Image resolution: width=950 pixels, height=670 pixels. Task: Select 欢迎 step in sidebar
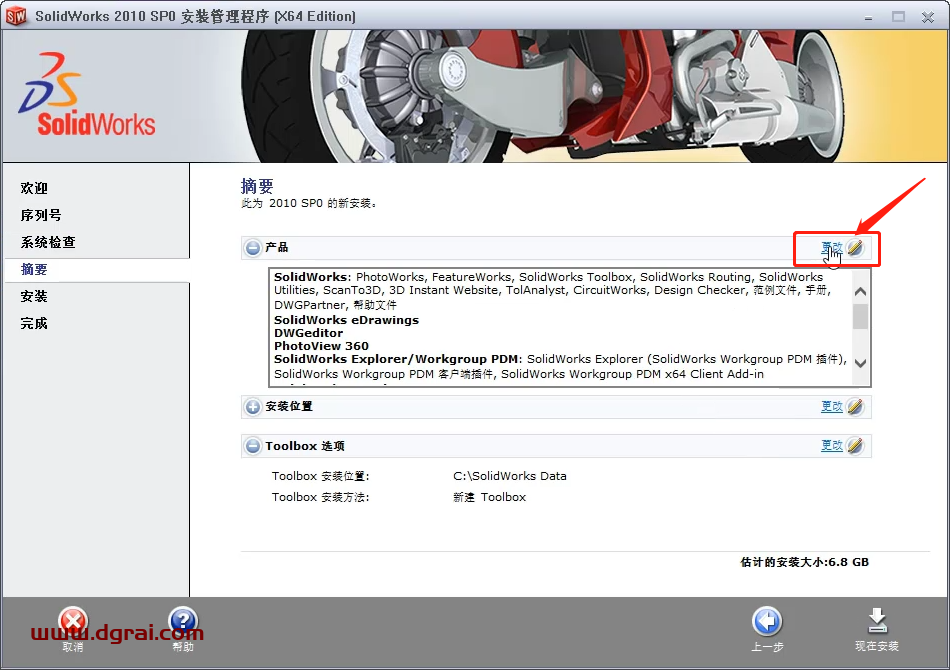[34, 188]
